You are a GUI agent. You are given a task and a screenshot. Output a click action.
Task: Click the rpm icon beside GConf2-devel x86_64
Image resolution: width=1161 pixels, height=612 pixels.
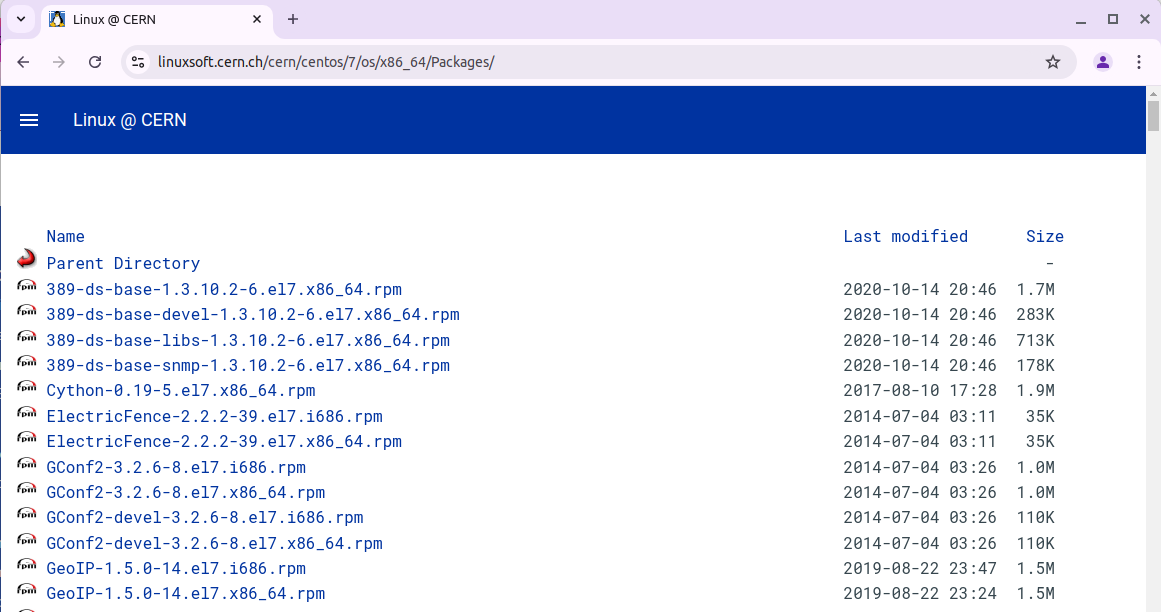(x=27, y=540)
